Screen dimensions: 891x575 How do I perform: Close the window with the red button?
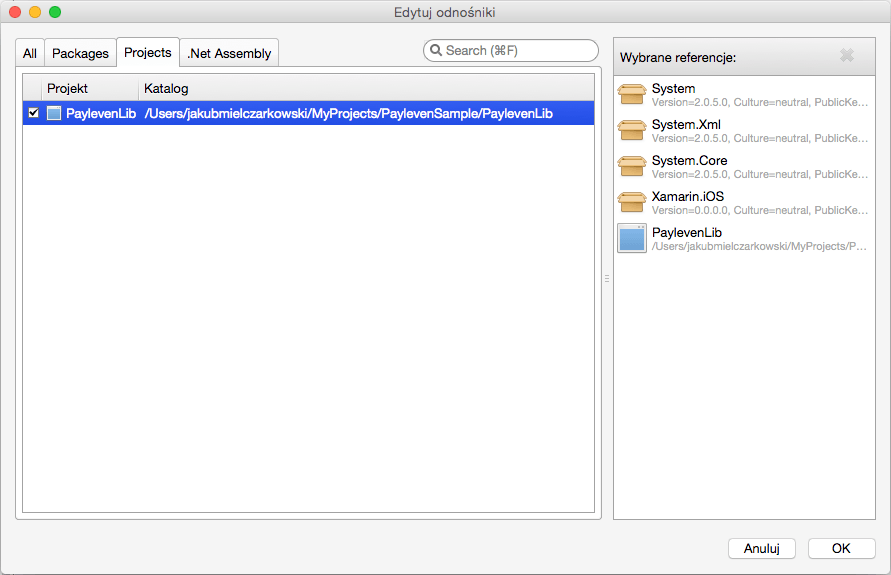pos(15,12)
